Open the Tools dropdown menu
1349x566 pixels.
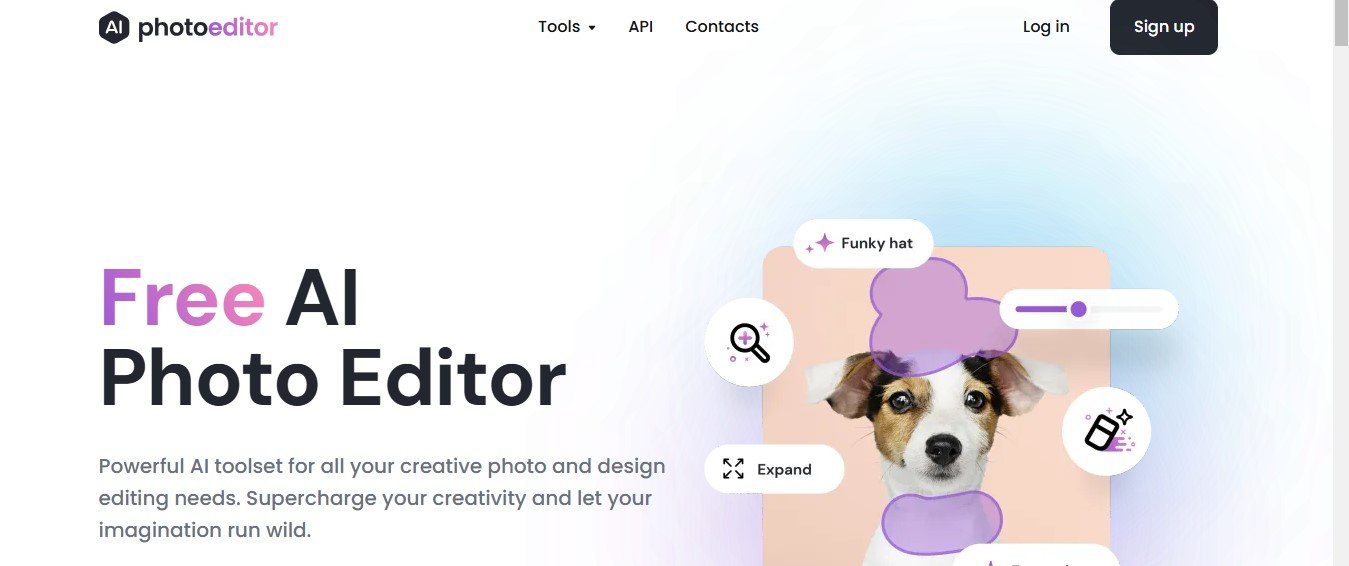point(567,27)
